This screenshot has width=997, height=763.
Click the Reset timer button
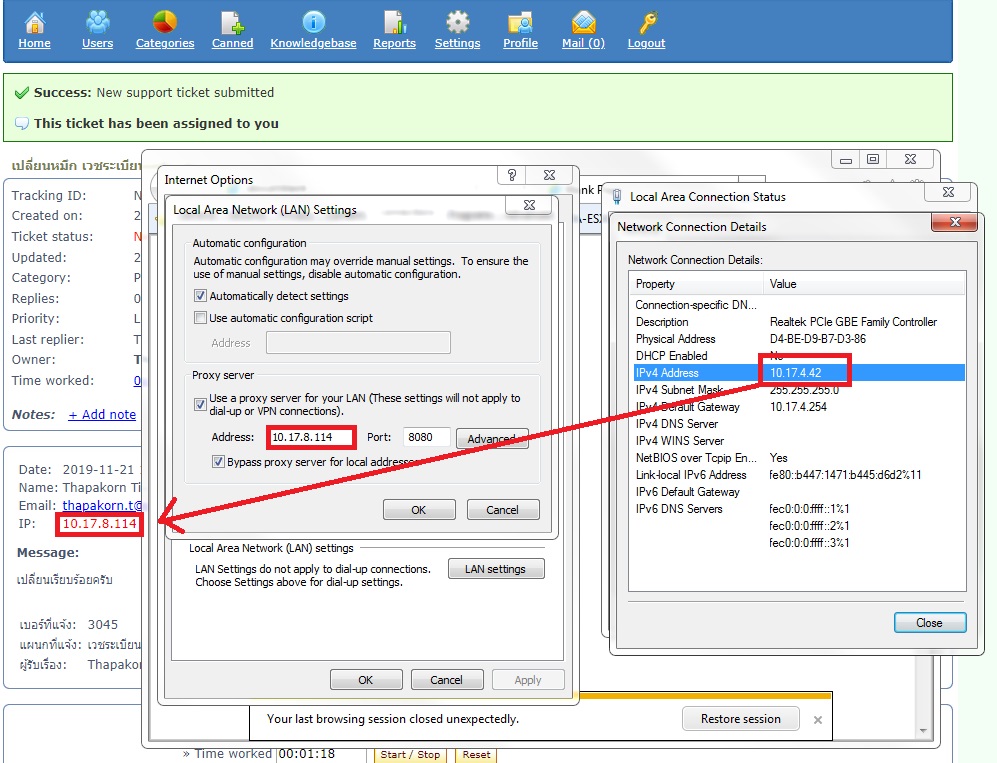click(x=476, y=755)
